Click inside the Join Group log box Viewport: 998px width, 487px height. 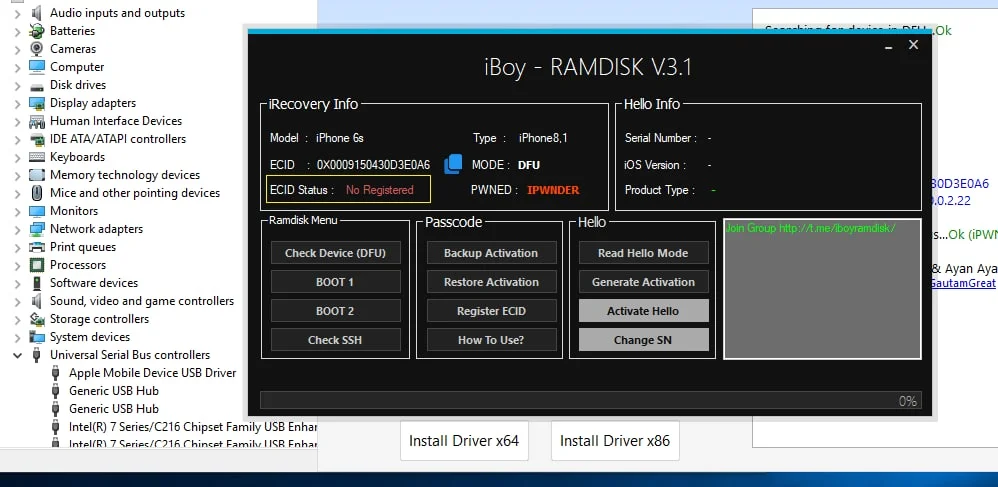click(822, 289)
